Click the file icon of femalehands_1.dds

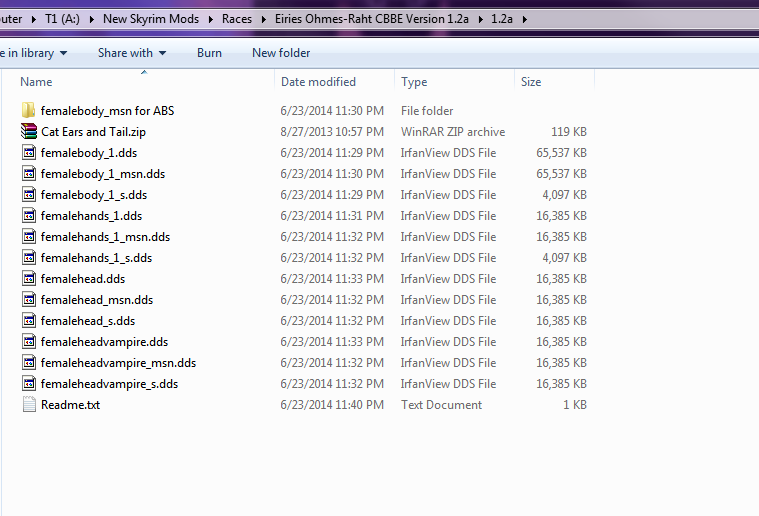tap(29, 215)
